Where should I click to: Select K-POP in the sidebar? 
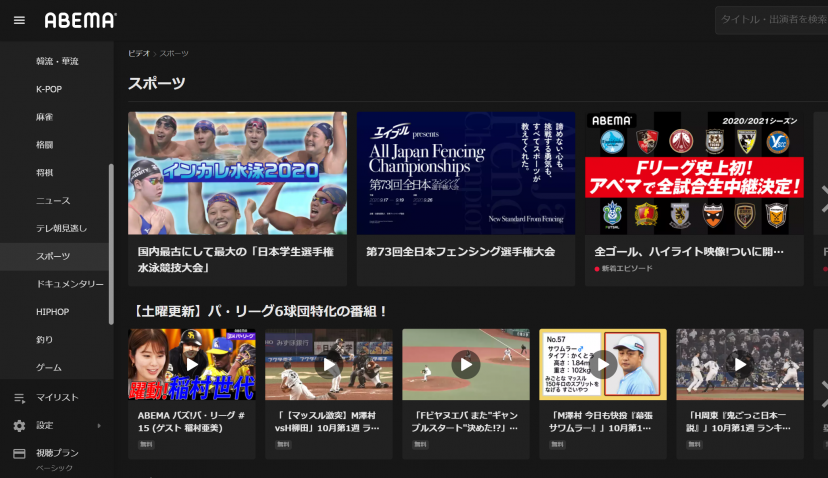[49, 89]
